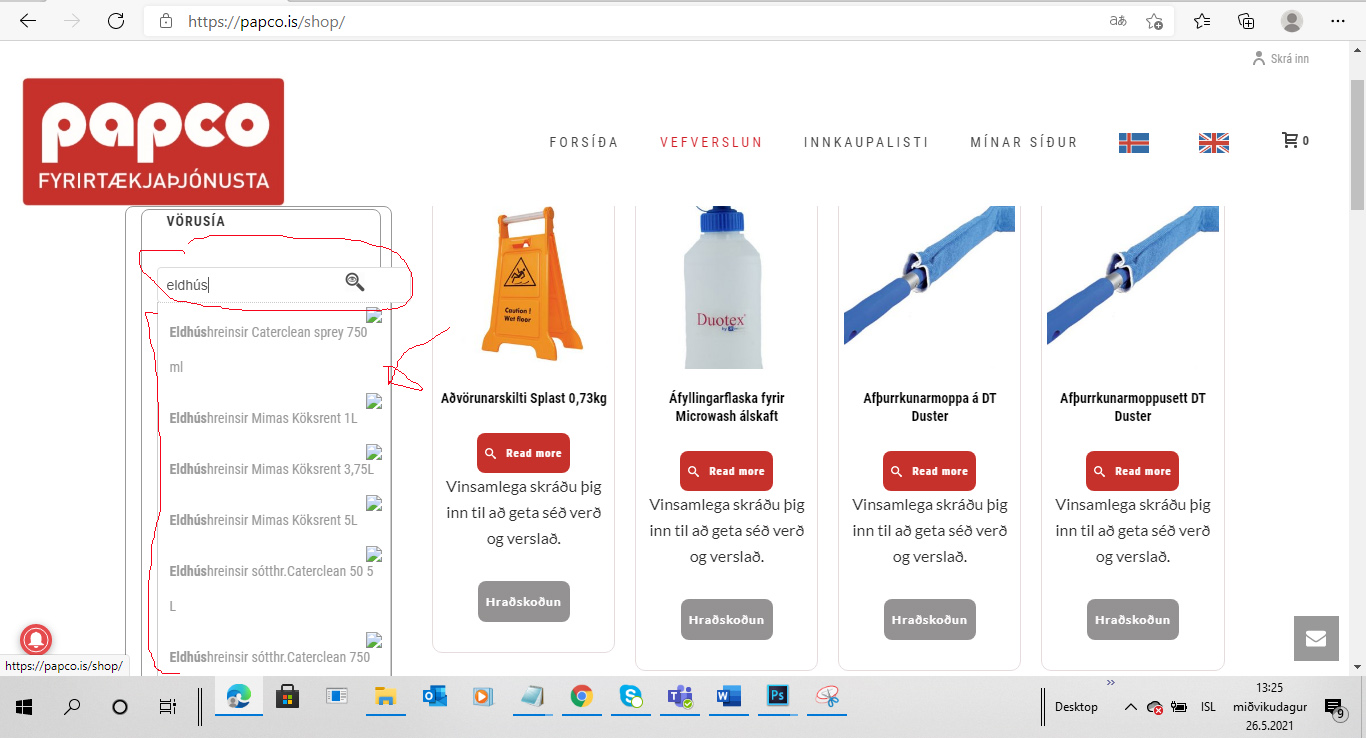This screenshot has width=1366, height=738.
Task: Click the Skrá inn login link
Action: pos(1281,59)
